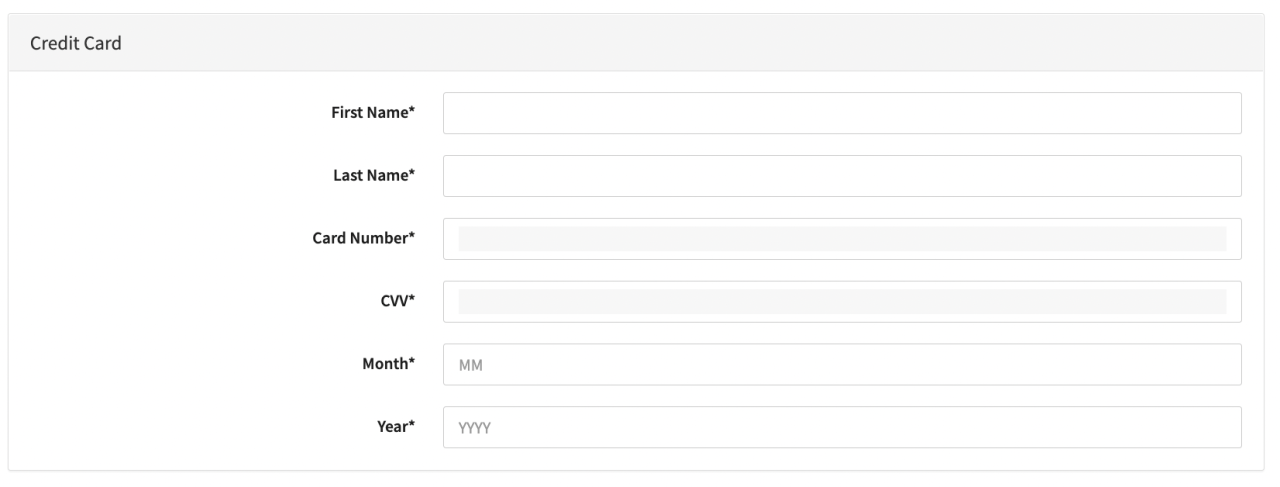The height and width of the screenshot is (487, 1280).
Task: Click the "Credit Card" panel heading
Action: (x=76, y=43)
